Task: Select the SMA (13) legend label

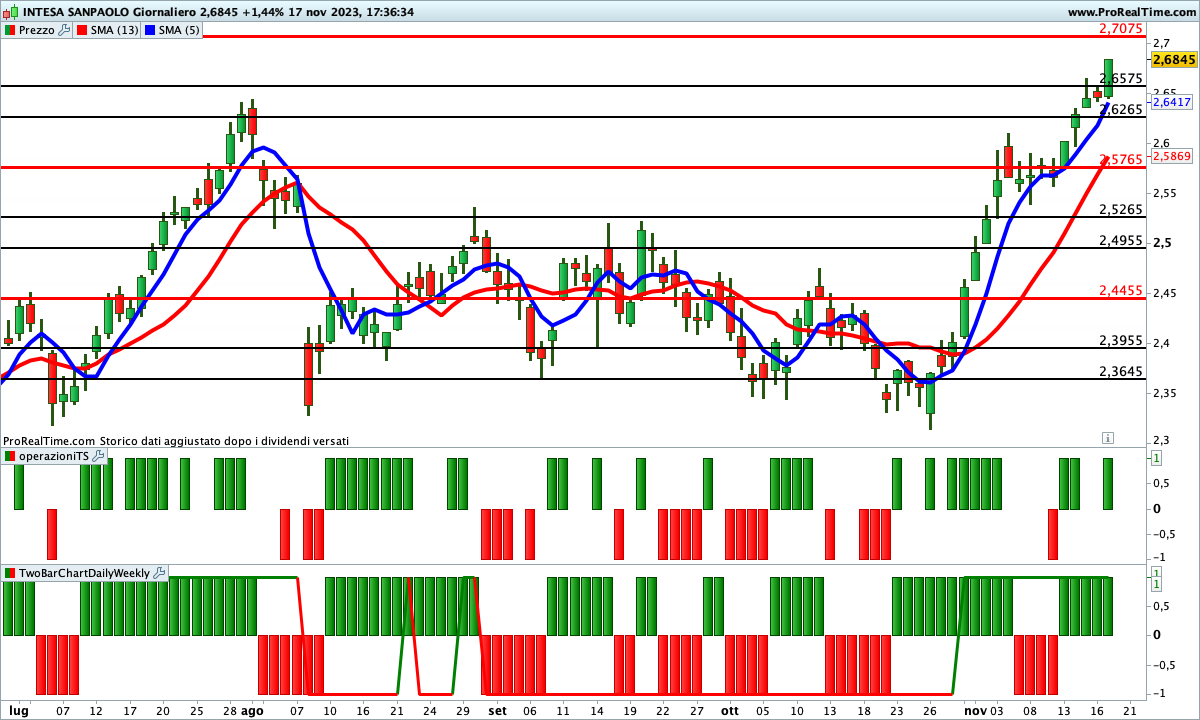Action: [x=115, y=30]
